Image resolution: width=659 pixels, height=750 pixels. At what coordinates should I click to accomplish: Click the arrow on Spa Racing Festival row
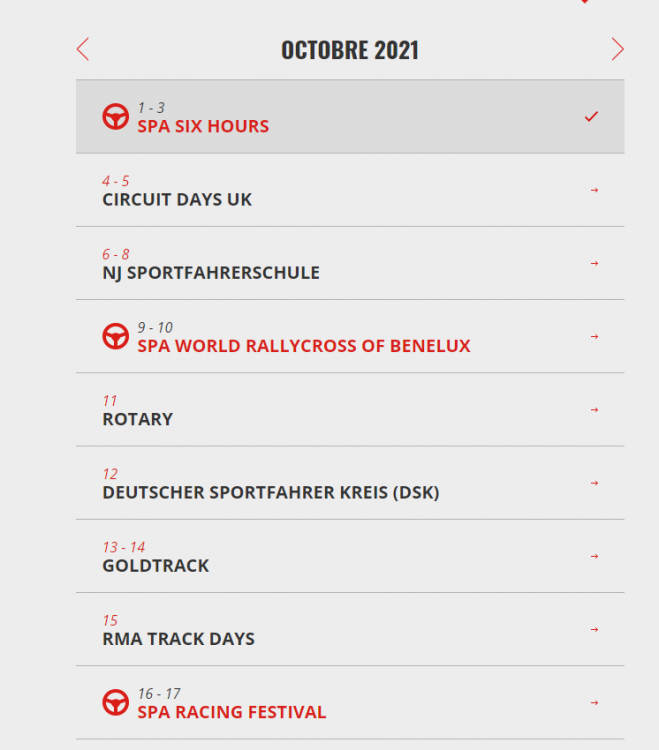point(594,703)
